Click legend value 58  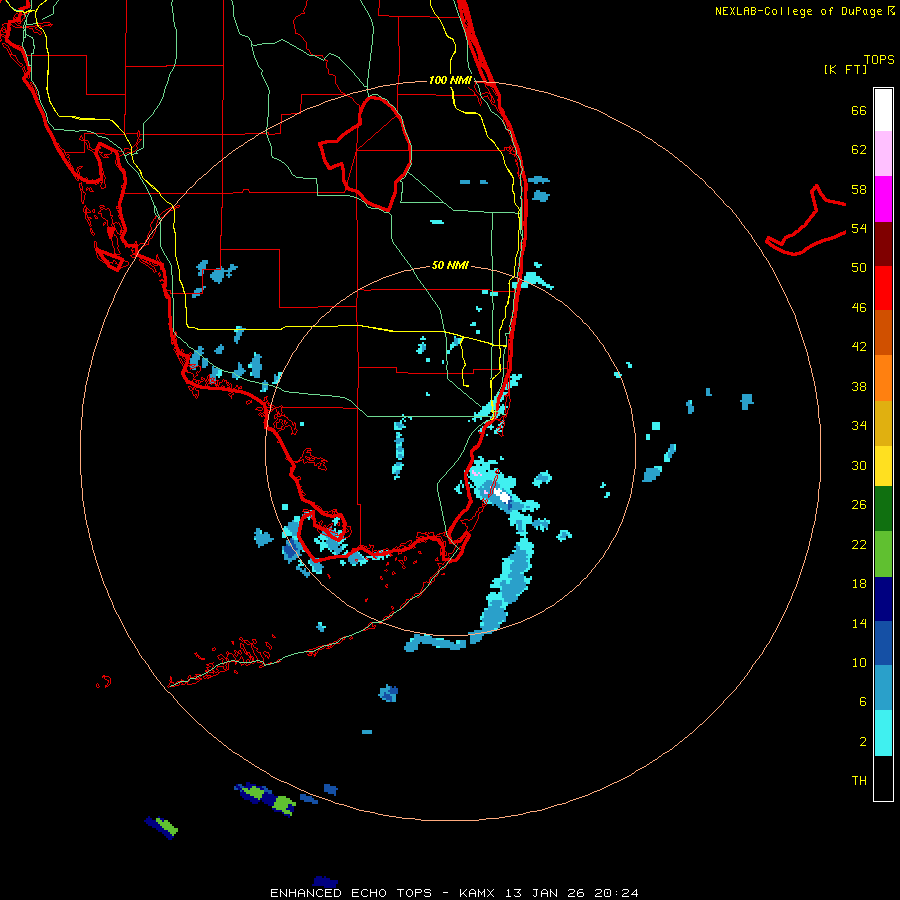click(x=859, y=189)
